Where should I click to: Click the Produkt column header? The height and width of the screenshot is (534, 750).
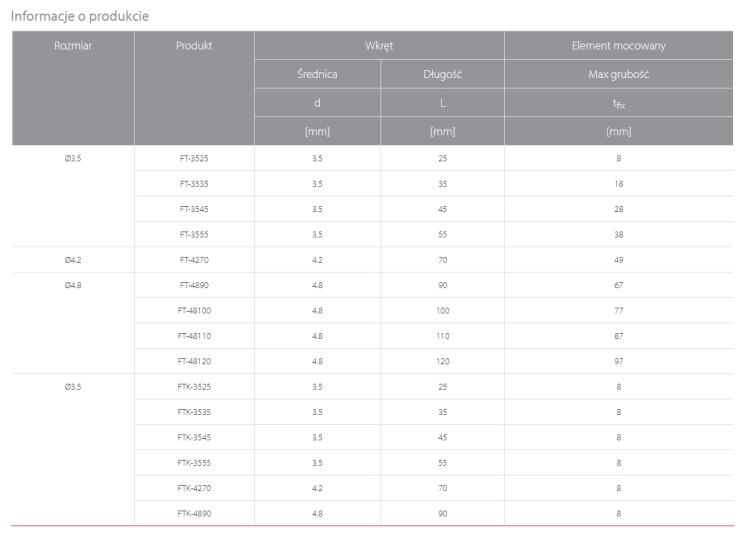pos(194,46)
